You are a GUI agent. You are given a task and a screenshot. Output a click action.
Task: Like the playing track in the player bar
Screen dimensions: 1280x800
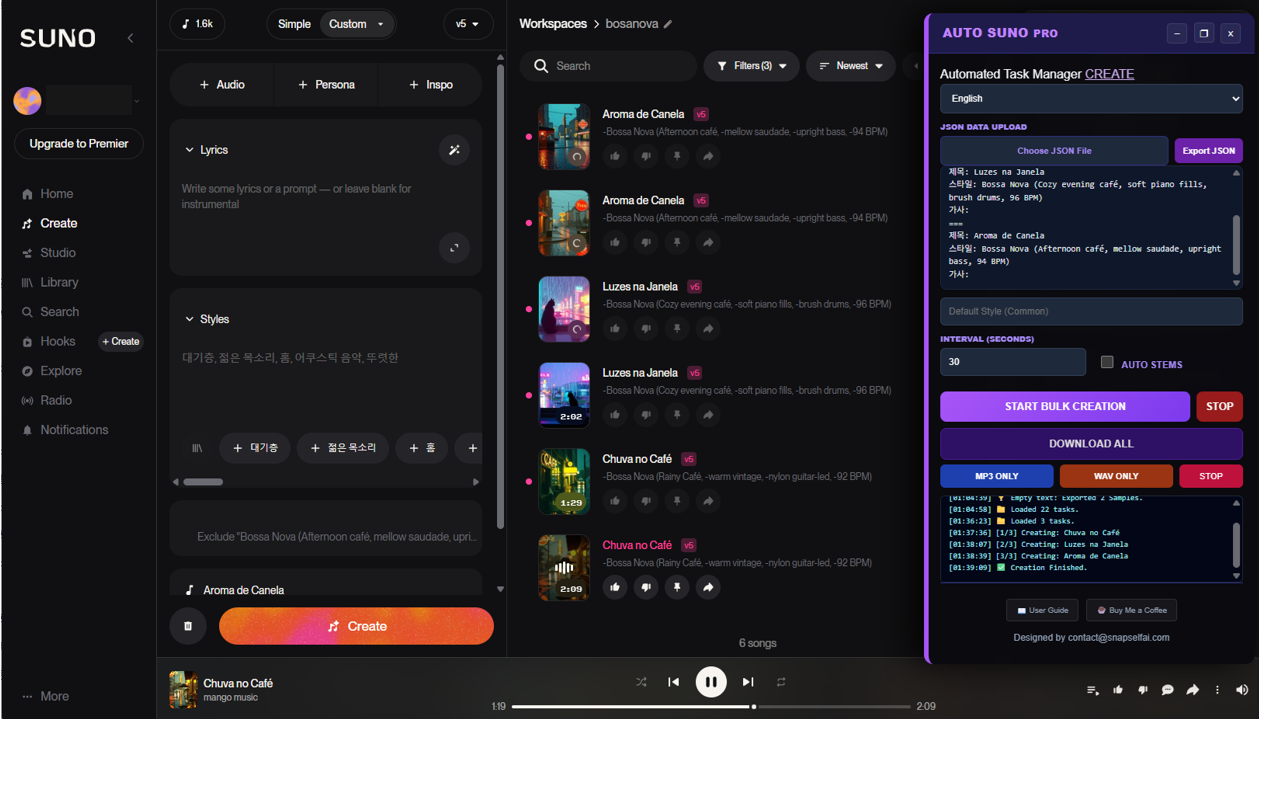[x=1118, y=690]
